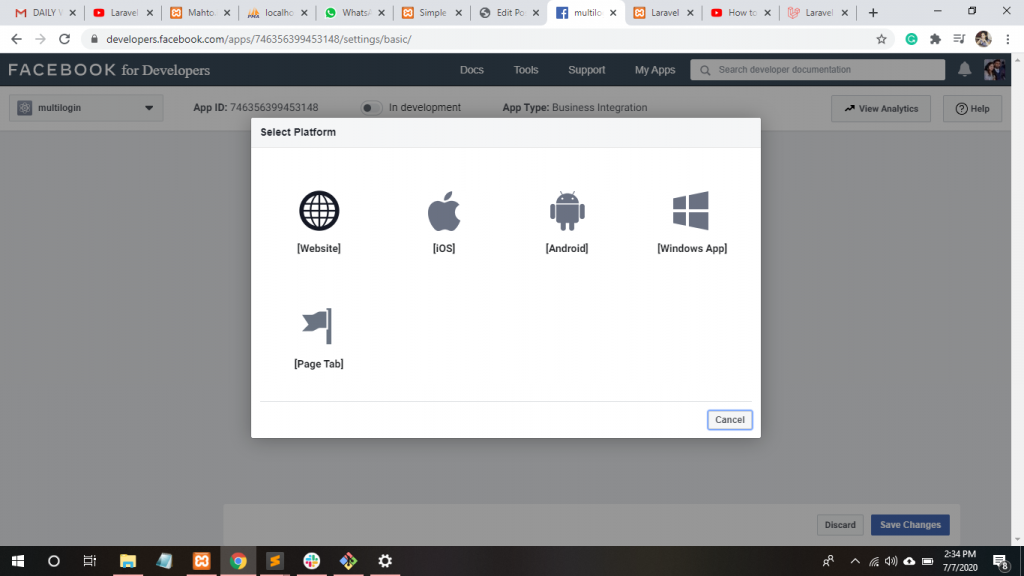Switch to the Edit Po tab
Screen dimensions: 1024x576
(x=509, y=12)
